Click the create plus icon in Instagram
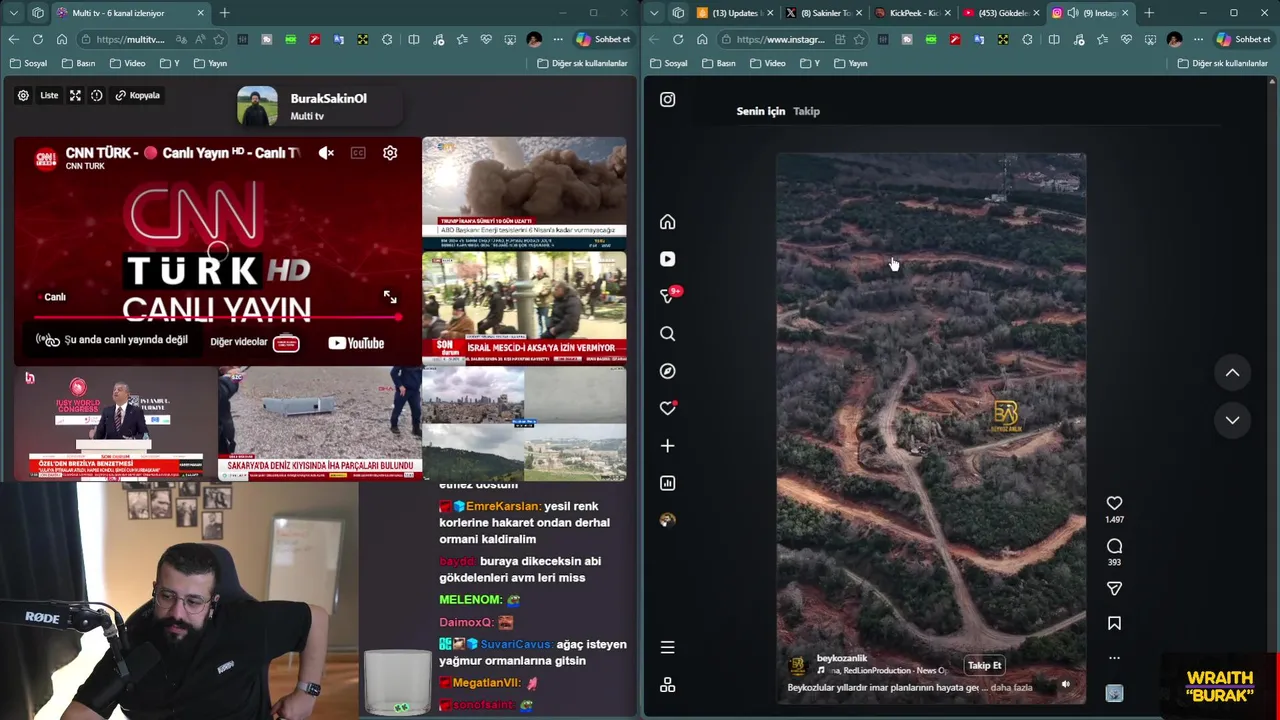1280x720 pixels. tap(667, 446)
